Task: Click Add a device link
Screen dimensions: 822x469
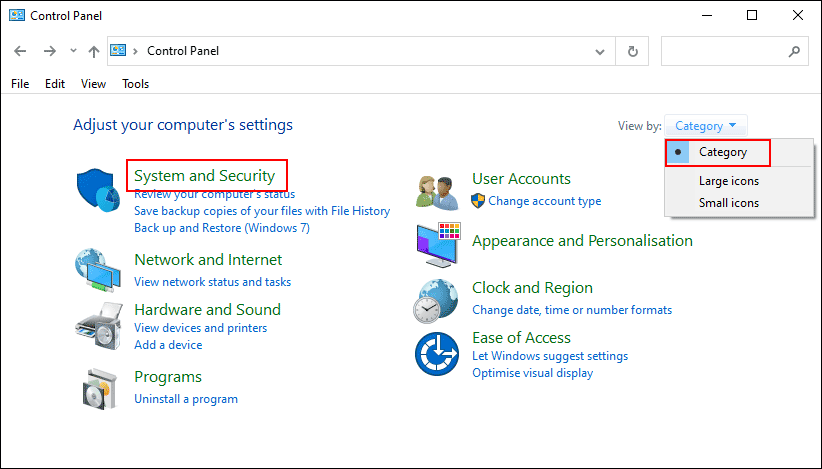Action: coord(168,345)
